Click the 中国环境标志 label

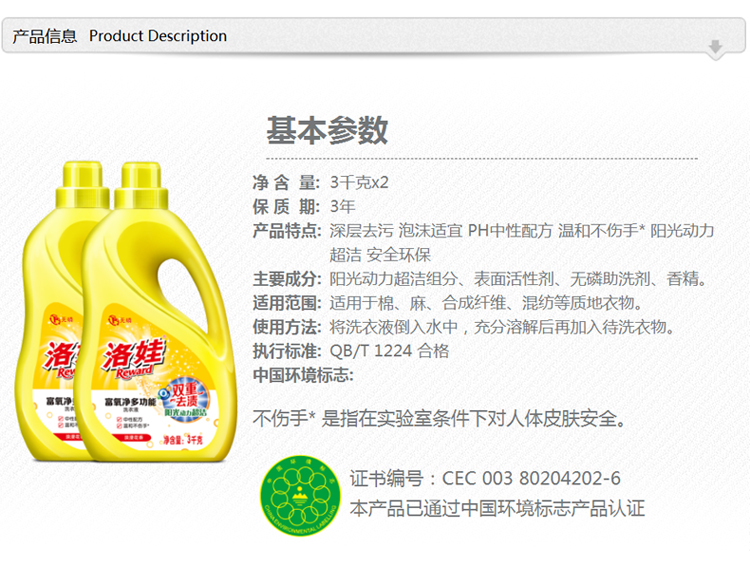(x=303, y=375)
